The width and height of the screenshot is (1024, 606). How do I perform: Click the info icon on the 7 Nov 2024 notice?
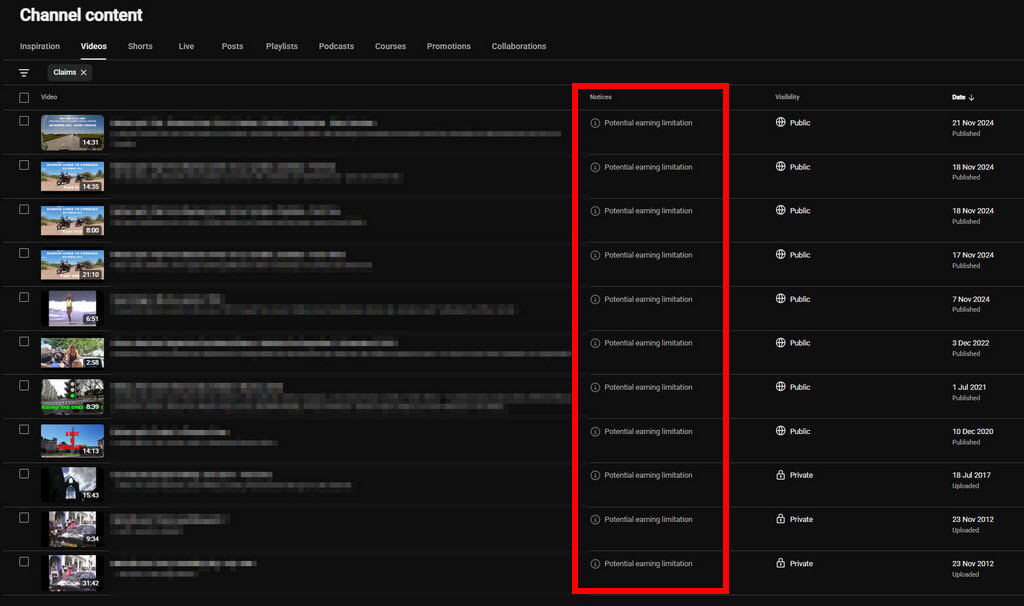point(595,299)
